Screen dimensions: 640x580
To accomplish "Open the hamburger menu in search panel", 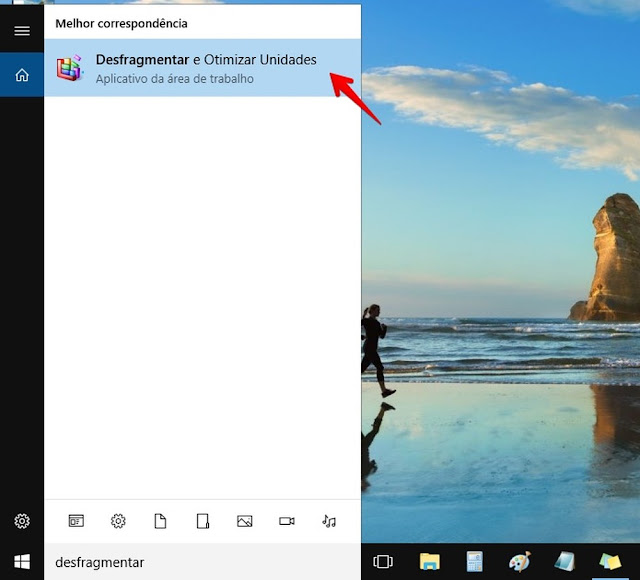I will pos(22,31).
